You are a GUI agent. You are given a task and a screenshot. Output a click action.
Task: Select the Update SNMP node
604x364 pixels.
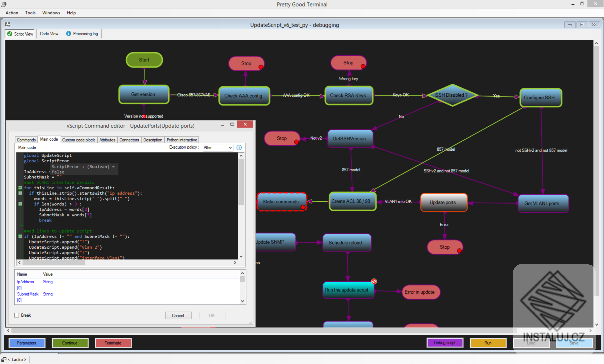pyautogui.click(x=275, y=242)
